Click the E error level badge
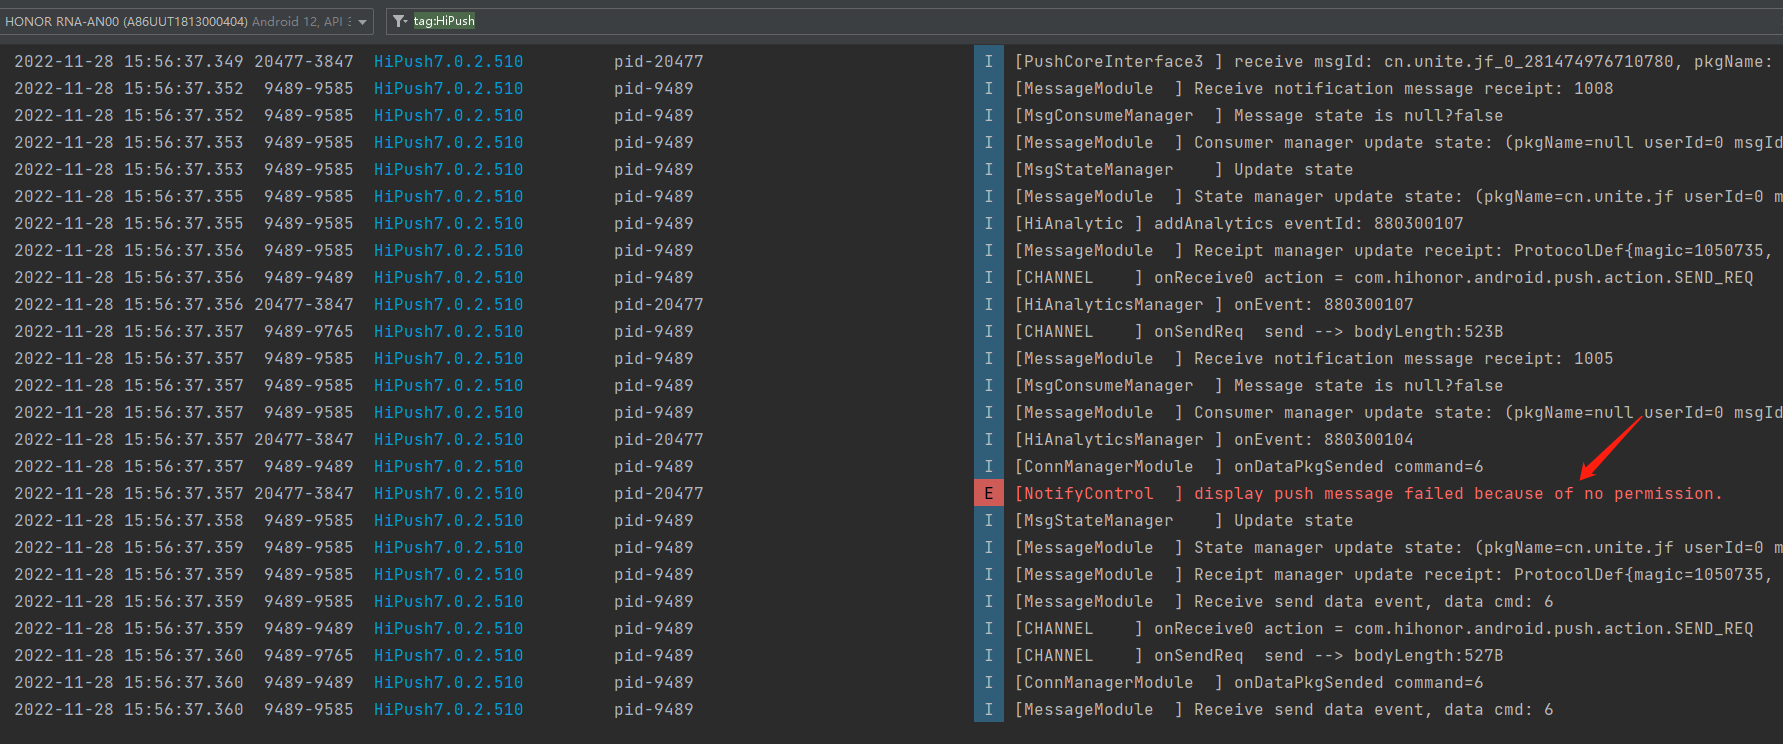 988,493
